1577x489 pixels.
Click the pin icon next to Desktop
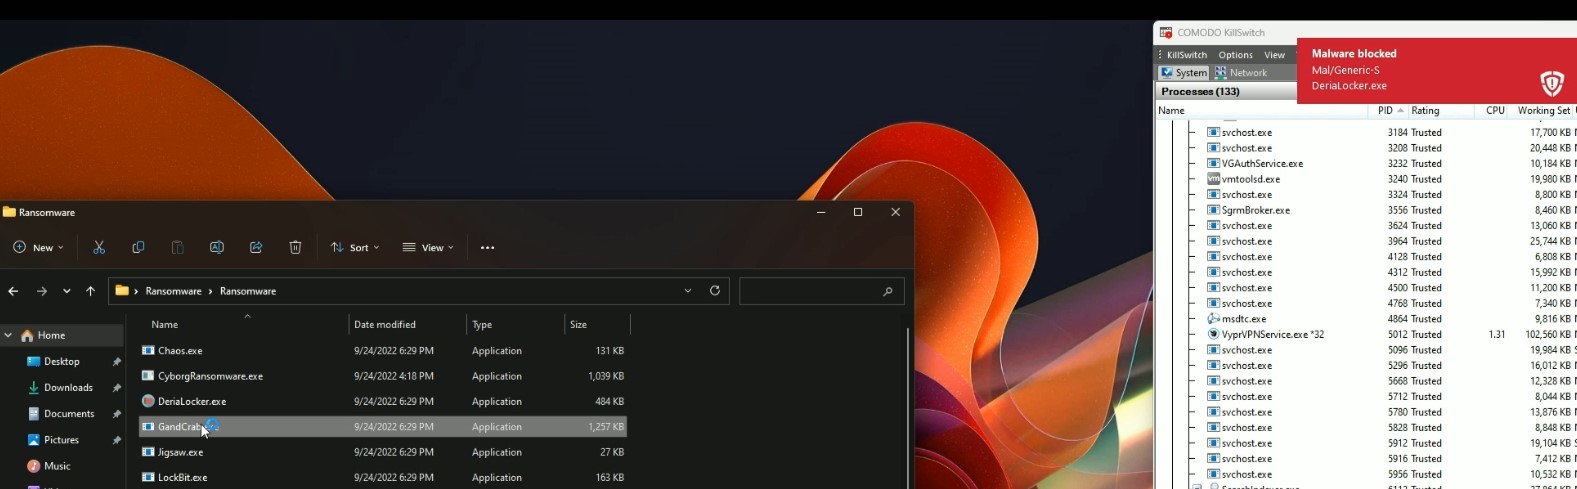coord(117,362)
